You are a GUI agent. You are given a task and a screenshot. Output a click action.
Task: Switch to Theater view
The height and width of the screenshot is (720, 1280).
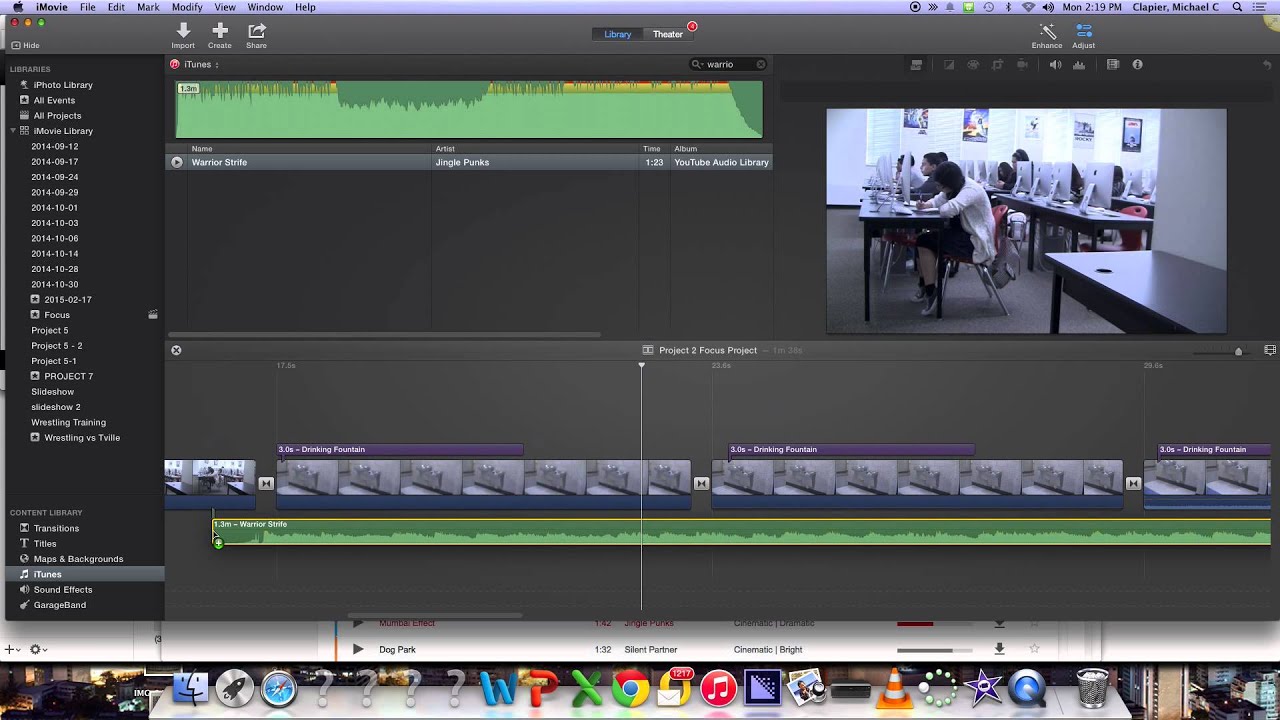[668, 34]
